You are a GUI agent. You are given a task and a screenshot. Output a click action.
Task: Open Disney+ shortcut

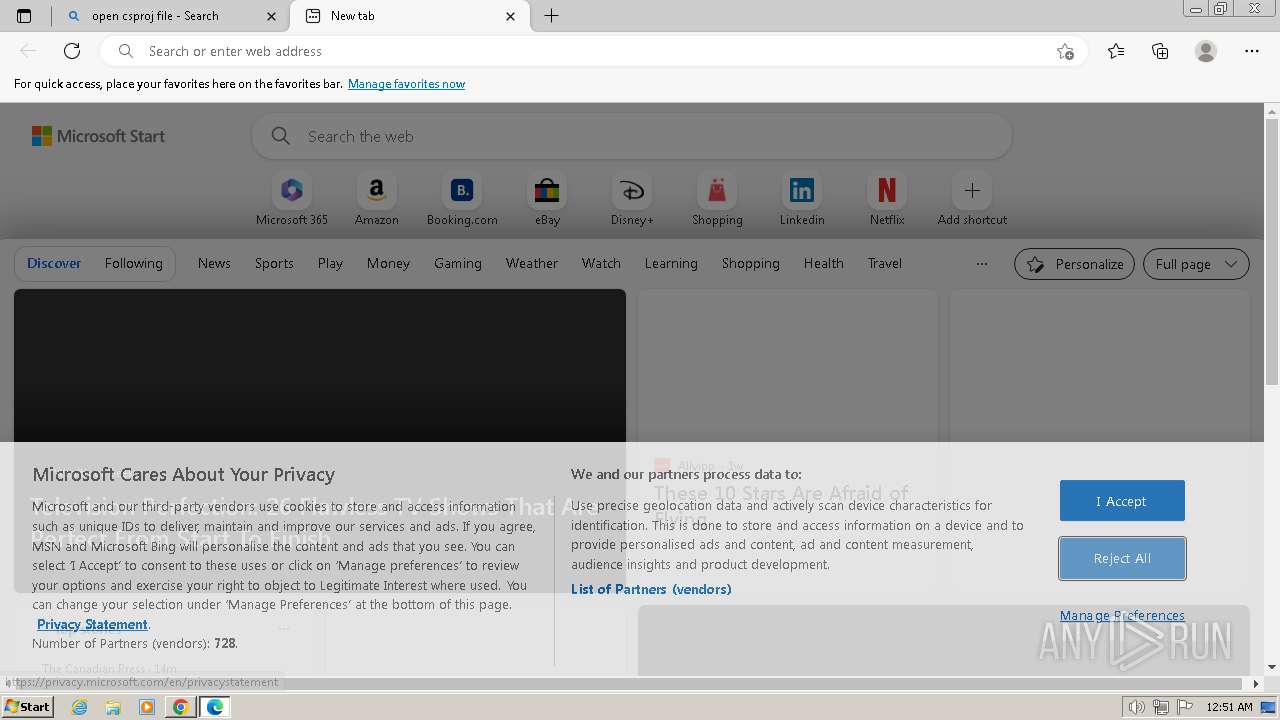click(632, 200)
